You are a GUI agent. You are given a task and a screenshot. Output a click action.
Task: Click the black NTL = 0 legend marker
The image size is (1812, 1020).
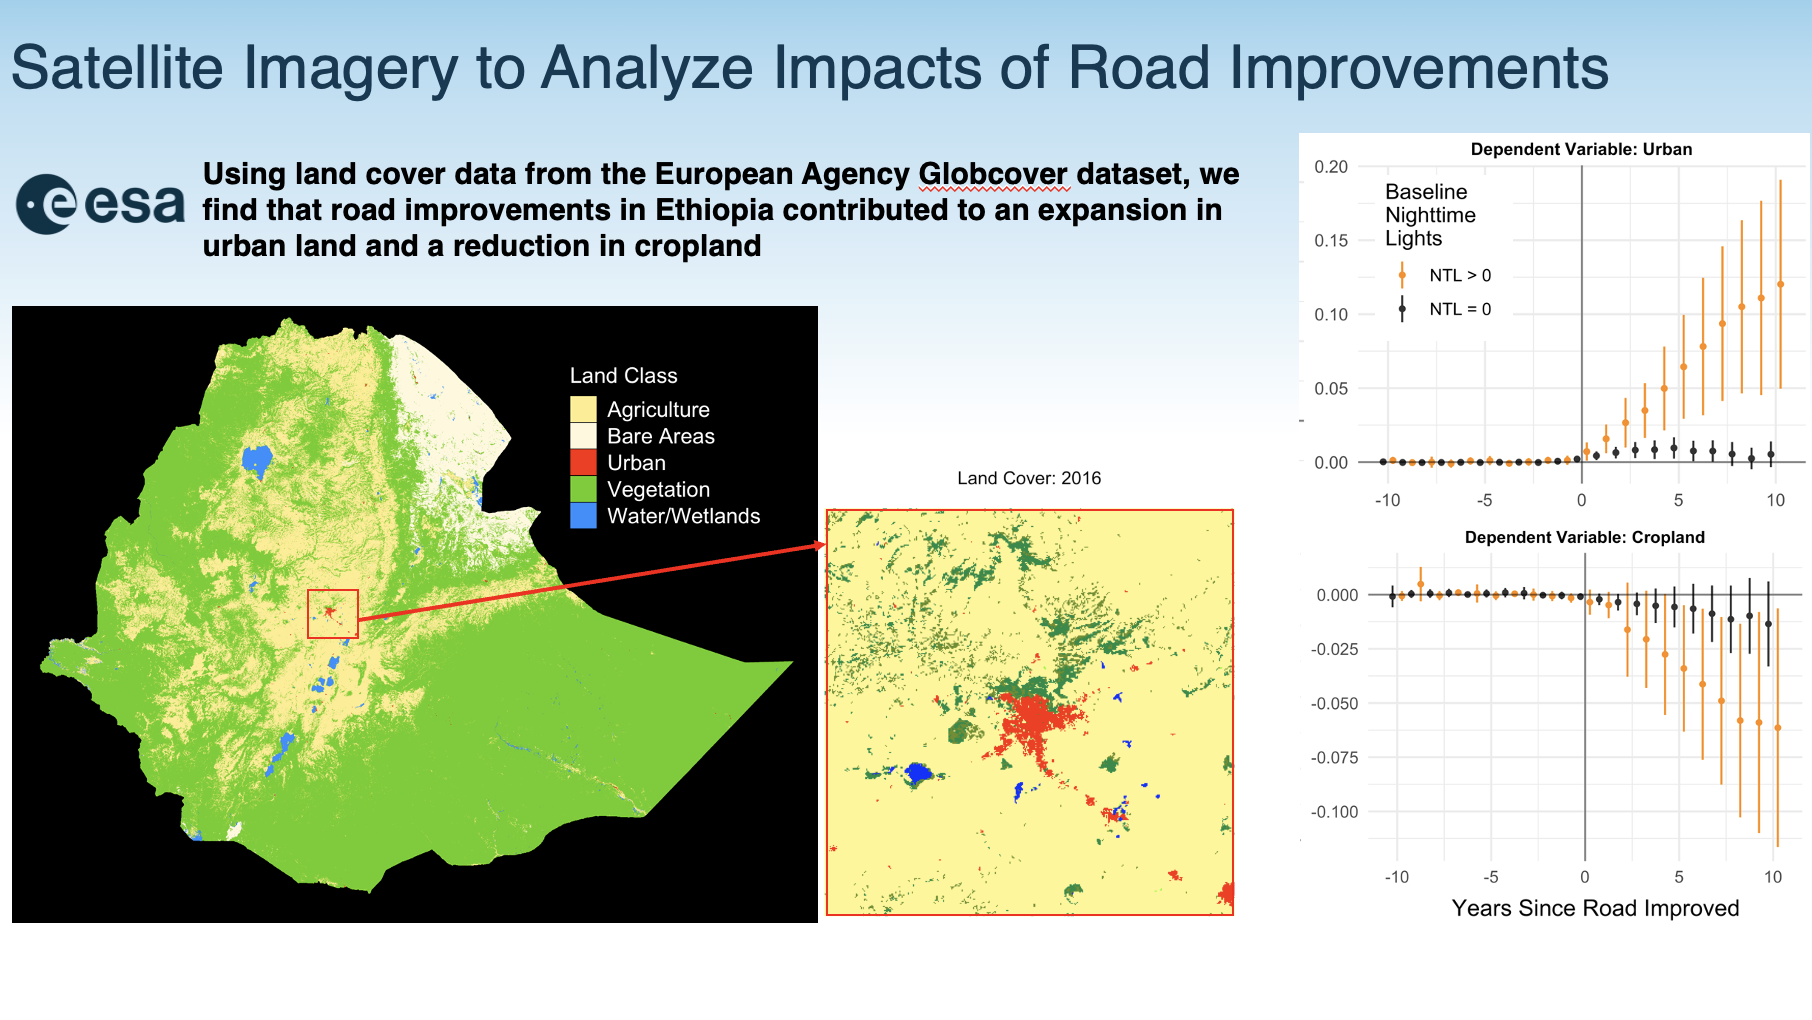point(1402,309)
